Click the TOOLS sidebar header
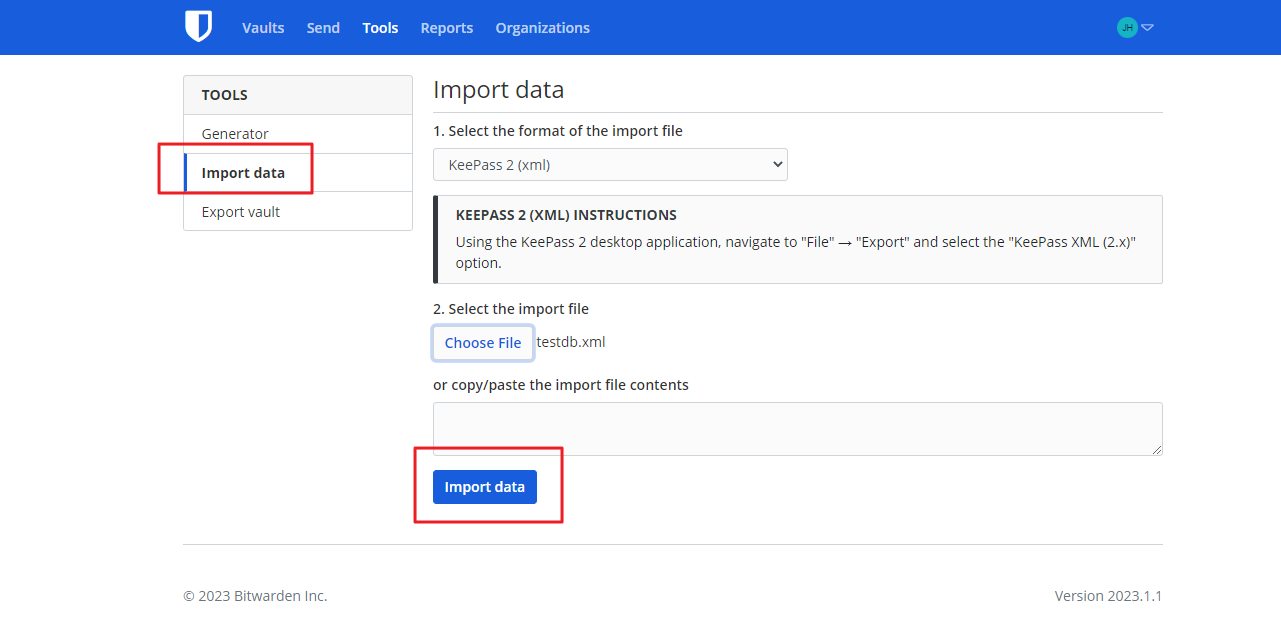The image size is (1281, 618). (x=225, y=95)
